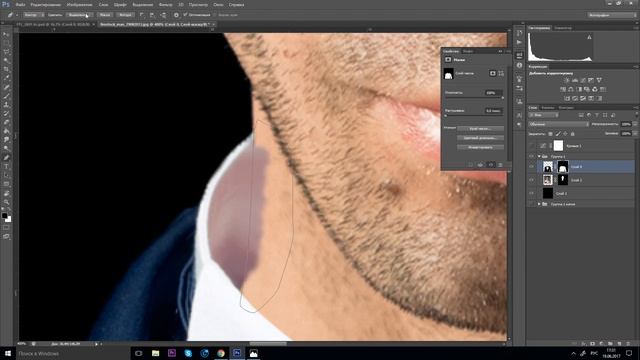The image size is (640, 360).
Task: Add a Brightness/Contrast adjustment
Action: pos(567,80)
